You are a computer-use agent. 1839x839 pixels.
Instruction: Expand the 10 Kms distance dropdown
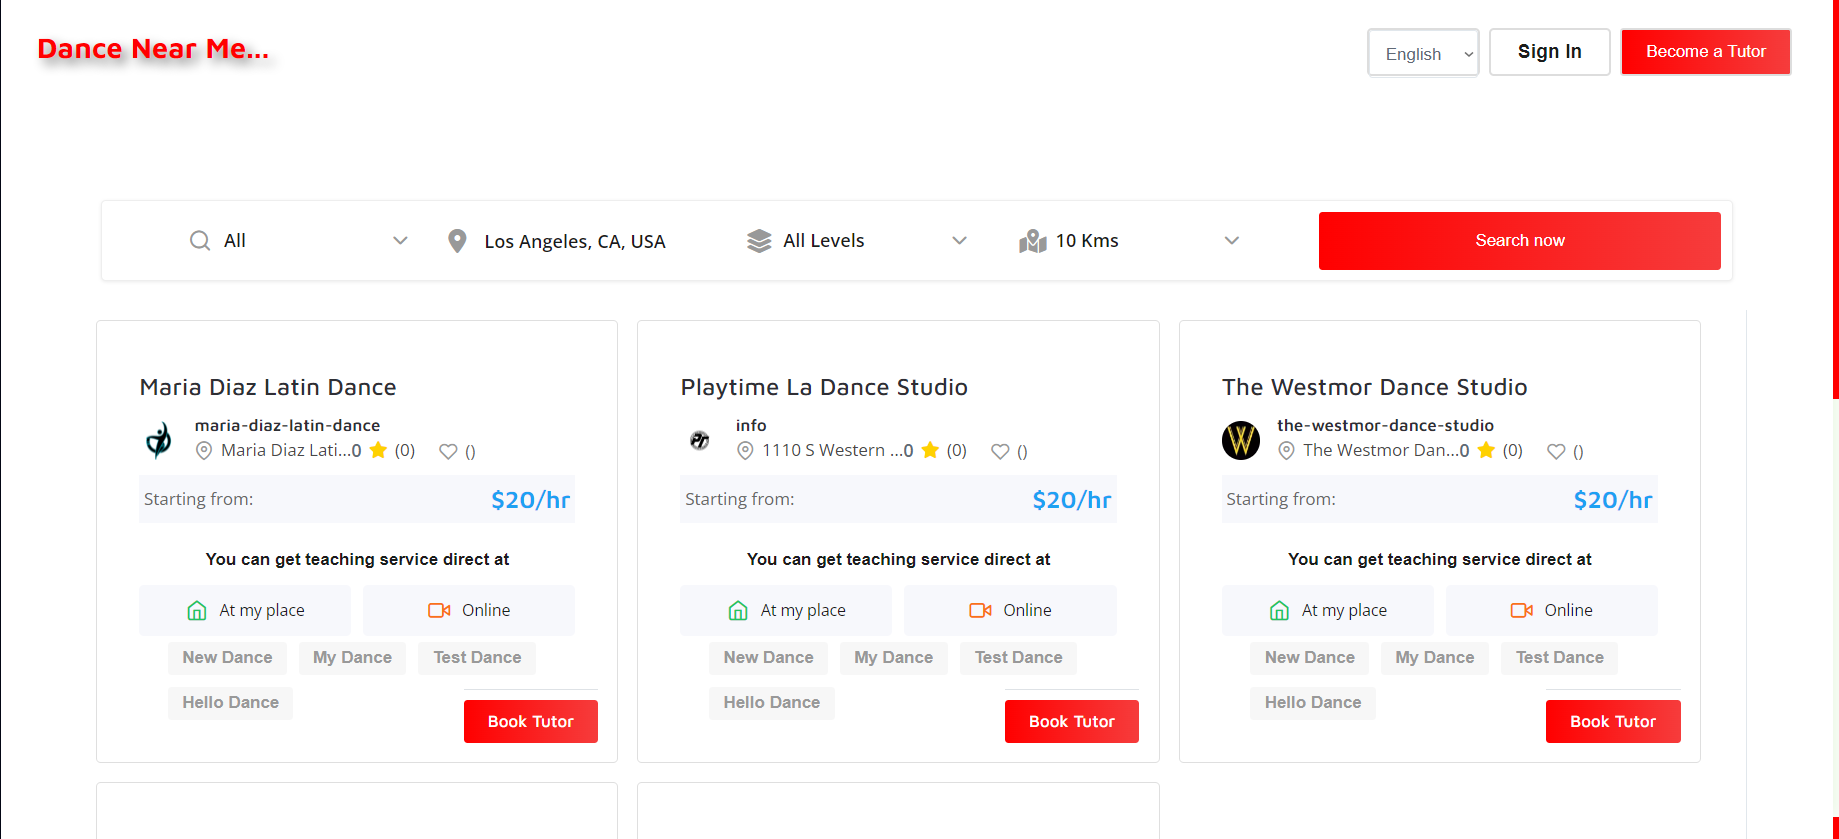click(1231, 241)
